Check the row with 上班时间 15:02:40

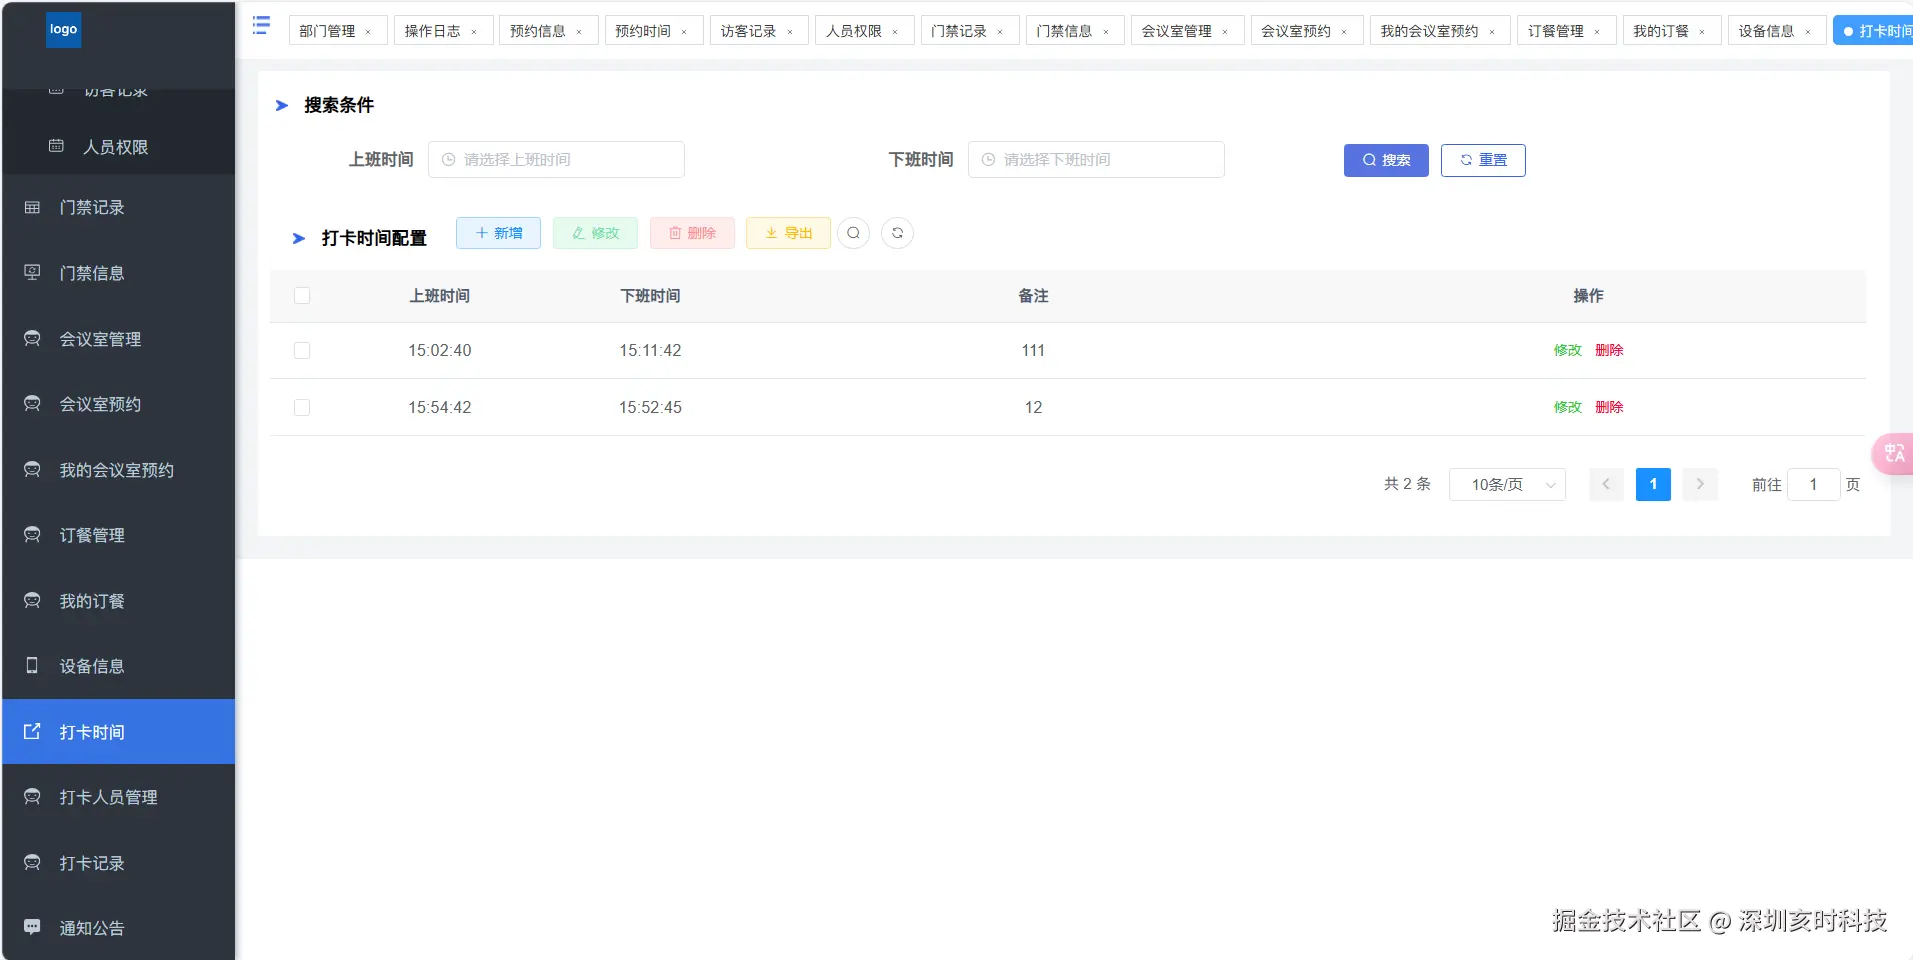pos(302,350)
